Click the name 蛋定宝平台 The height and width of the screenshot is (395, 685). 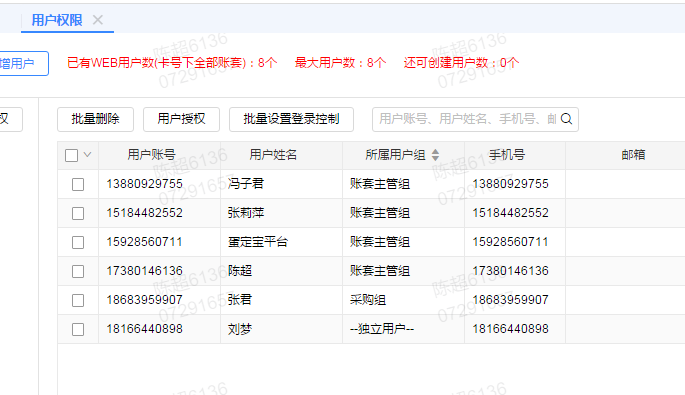(258, 242)
